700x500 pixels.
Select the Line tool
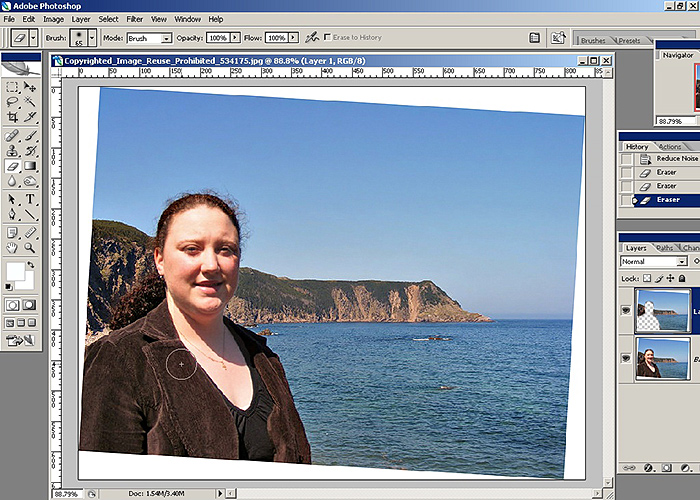[30, 214]
